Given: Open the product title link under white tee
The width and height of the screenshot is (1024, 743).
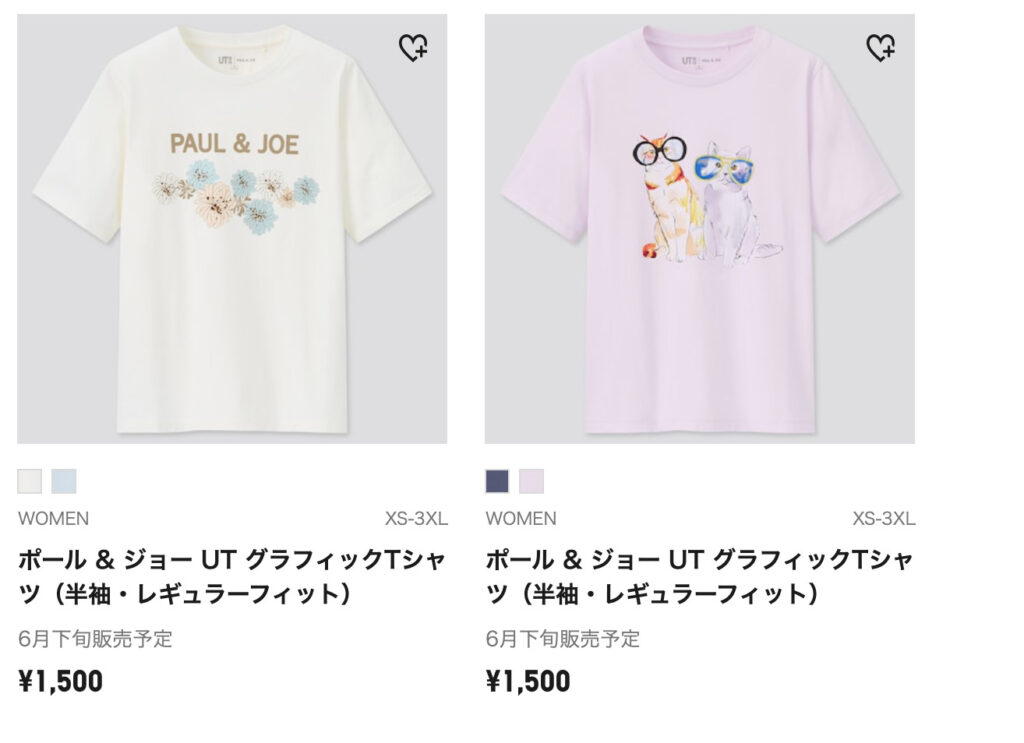Looking at the screenshot, I should click(x=232, y=577).
